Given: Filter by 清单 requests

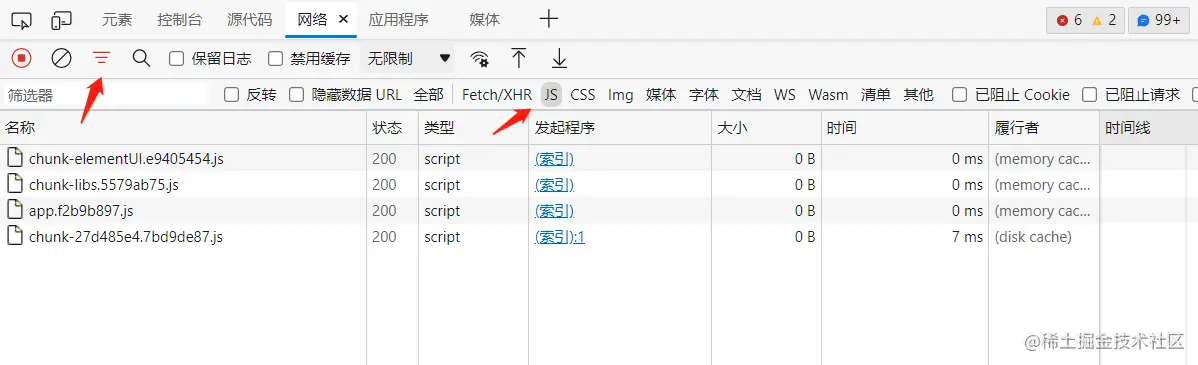Looking at the screenshot, I should (876, 95).
